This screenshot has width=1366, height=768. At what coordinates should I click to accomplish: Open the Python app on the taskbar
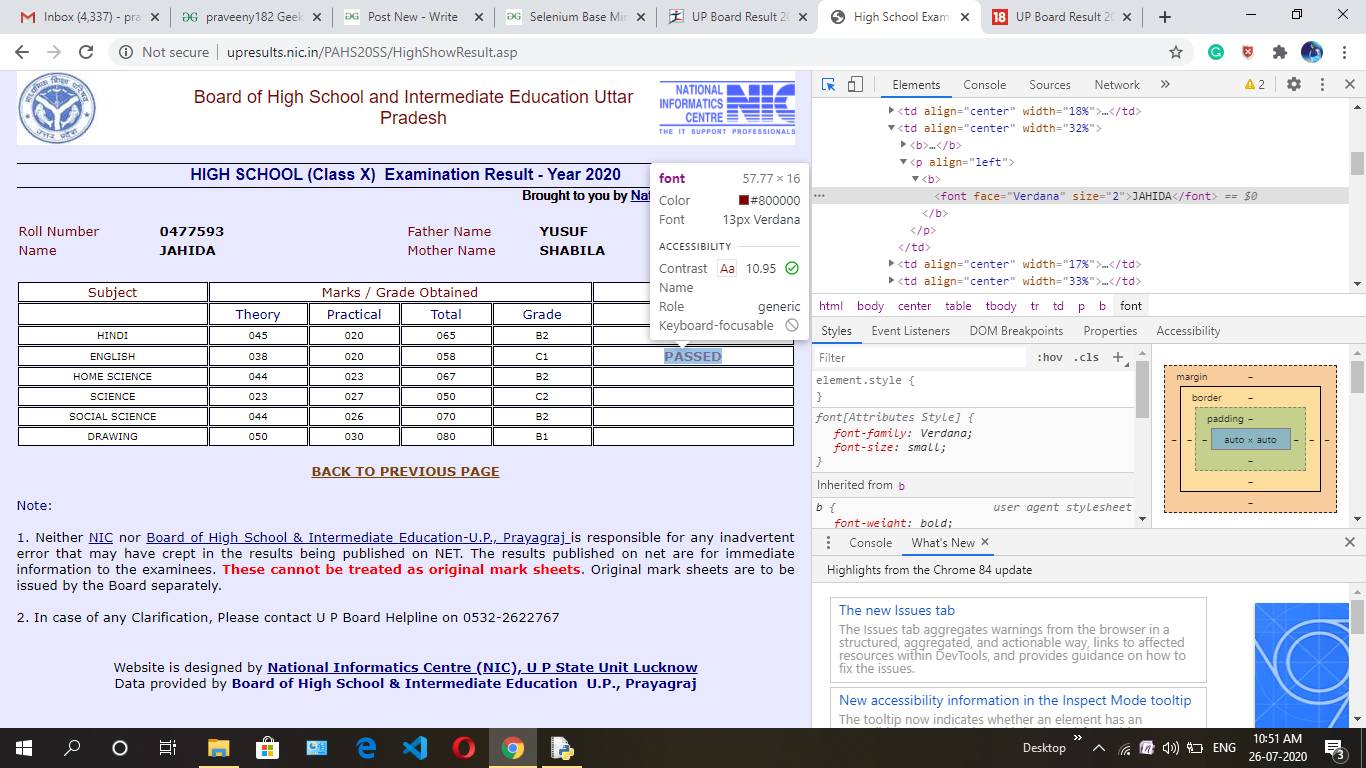pyautogui.click(x=561, y=747)
